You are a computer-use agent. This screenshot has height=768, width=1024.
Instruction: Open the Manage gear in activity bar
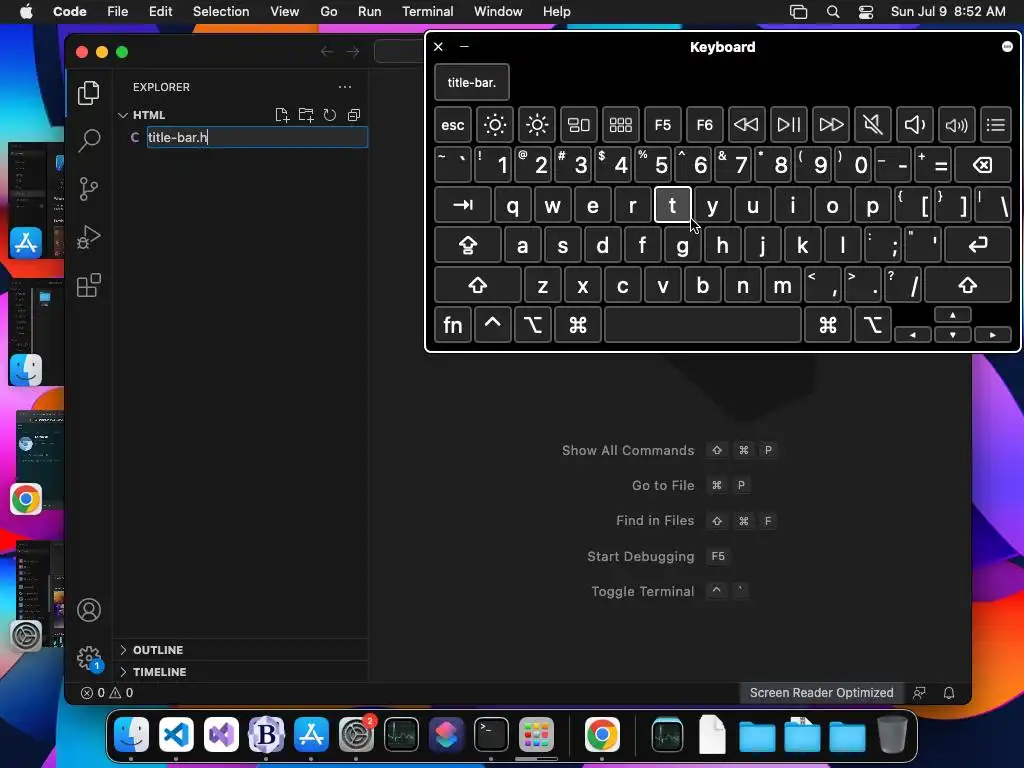tap(89, 658)
